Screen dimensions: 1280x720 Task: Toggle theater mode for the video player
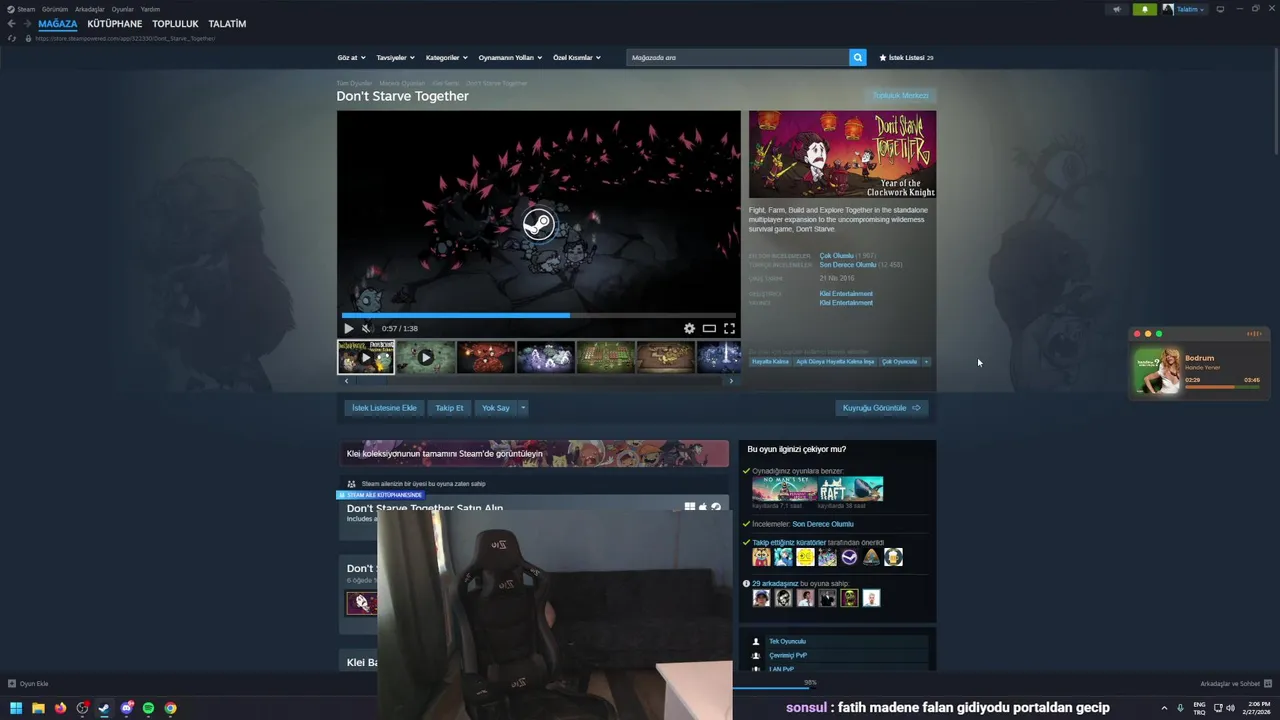click(709, 328)
